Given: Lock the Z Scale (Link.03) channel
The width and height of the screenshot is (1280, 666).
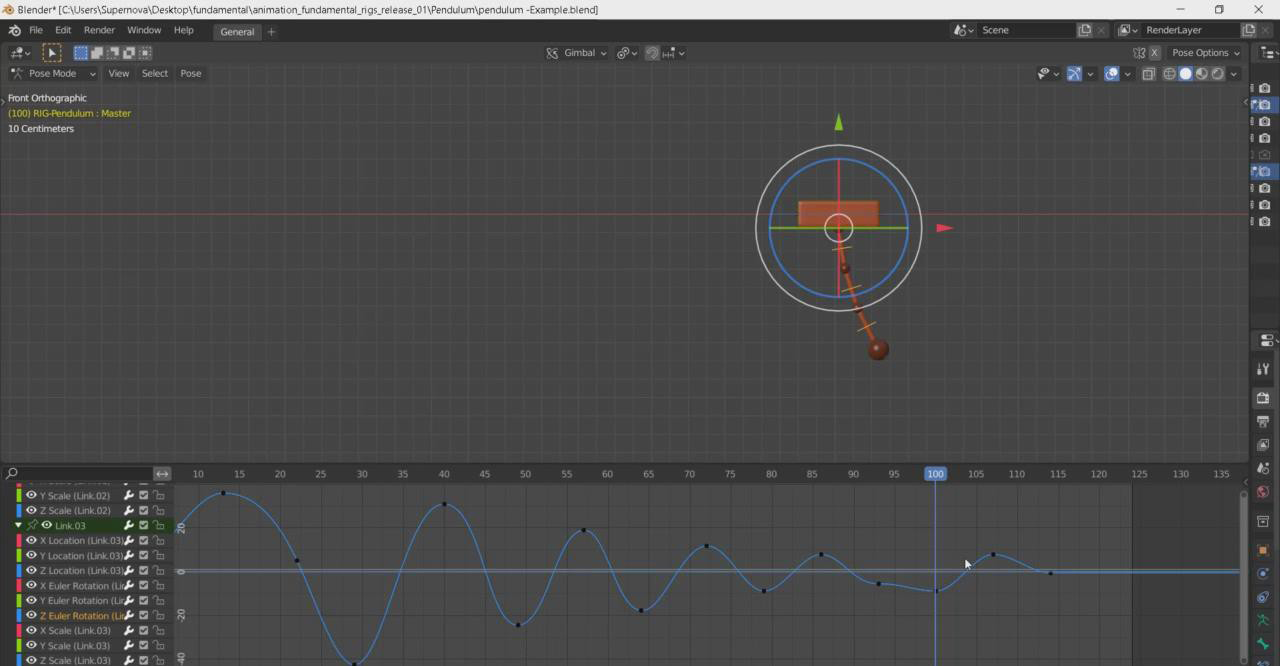Looking at the screenshot, I should click(x=159, y=660).
